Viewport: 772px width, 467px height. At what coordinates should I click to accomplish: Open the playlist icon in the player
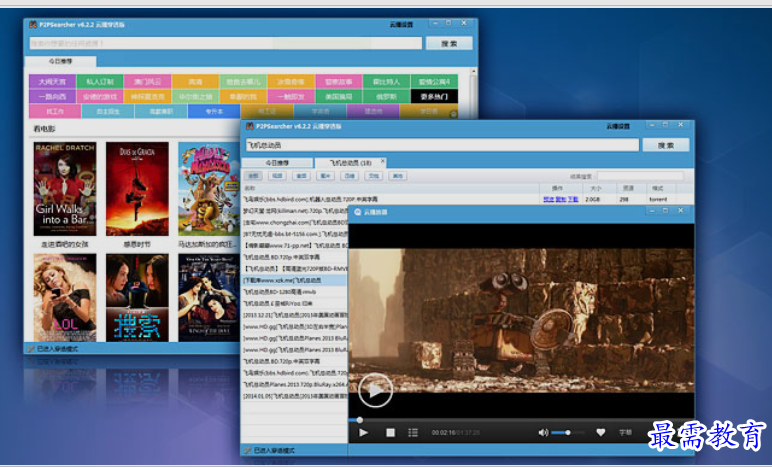pyautogui.click(x=413, y=432)
